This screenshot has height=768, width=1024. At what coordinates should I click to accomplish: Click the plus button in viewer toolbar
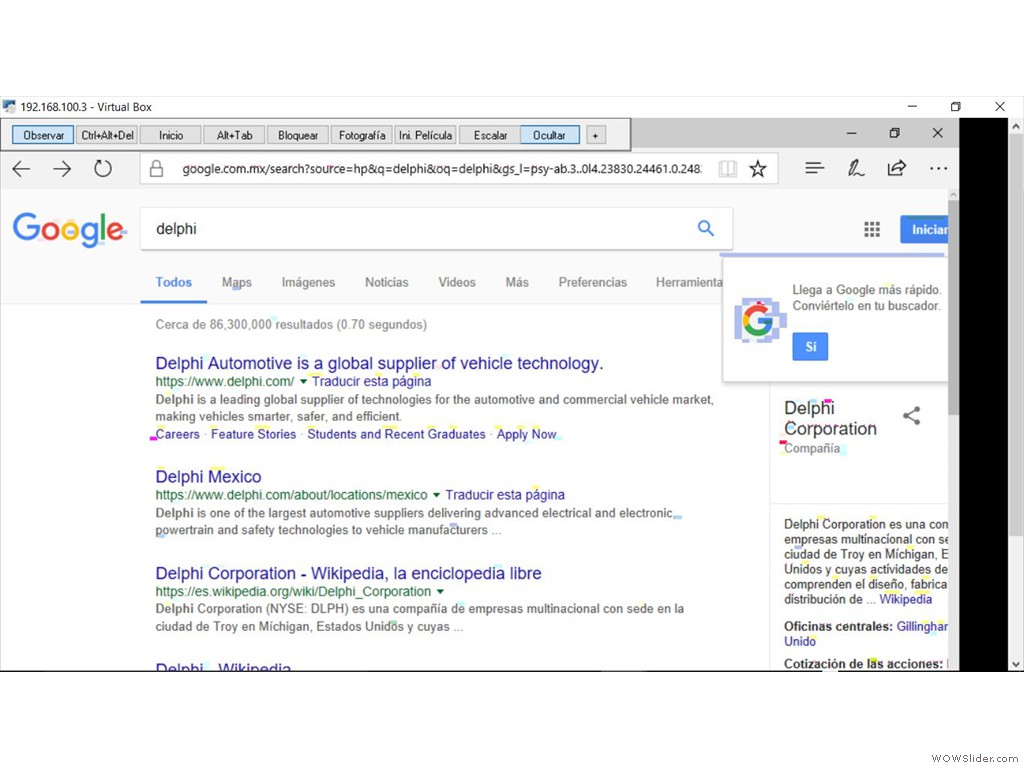pyautogui.click(x=595, y=135)
